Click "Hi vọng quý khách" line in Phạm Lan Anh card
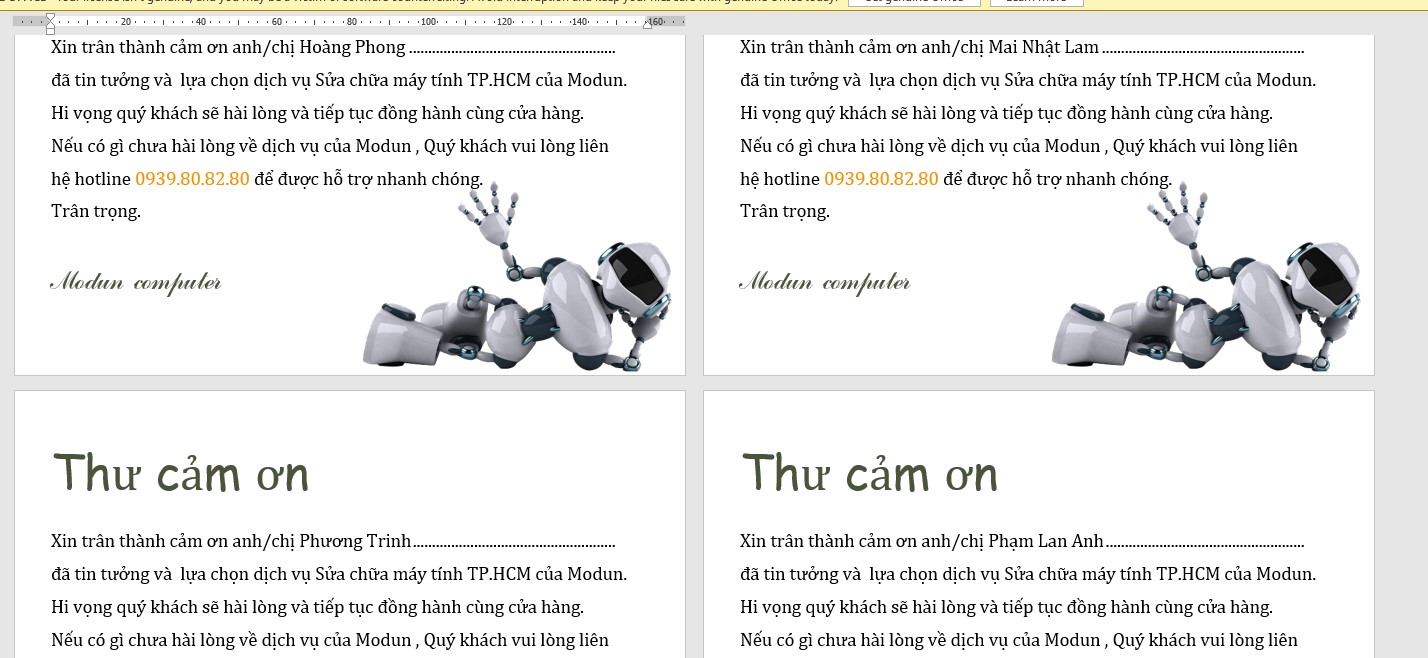The width and height of the screenshot is (1428, 658). (1006, 608)
